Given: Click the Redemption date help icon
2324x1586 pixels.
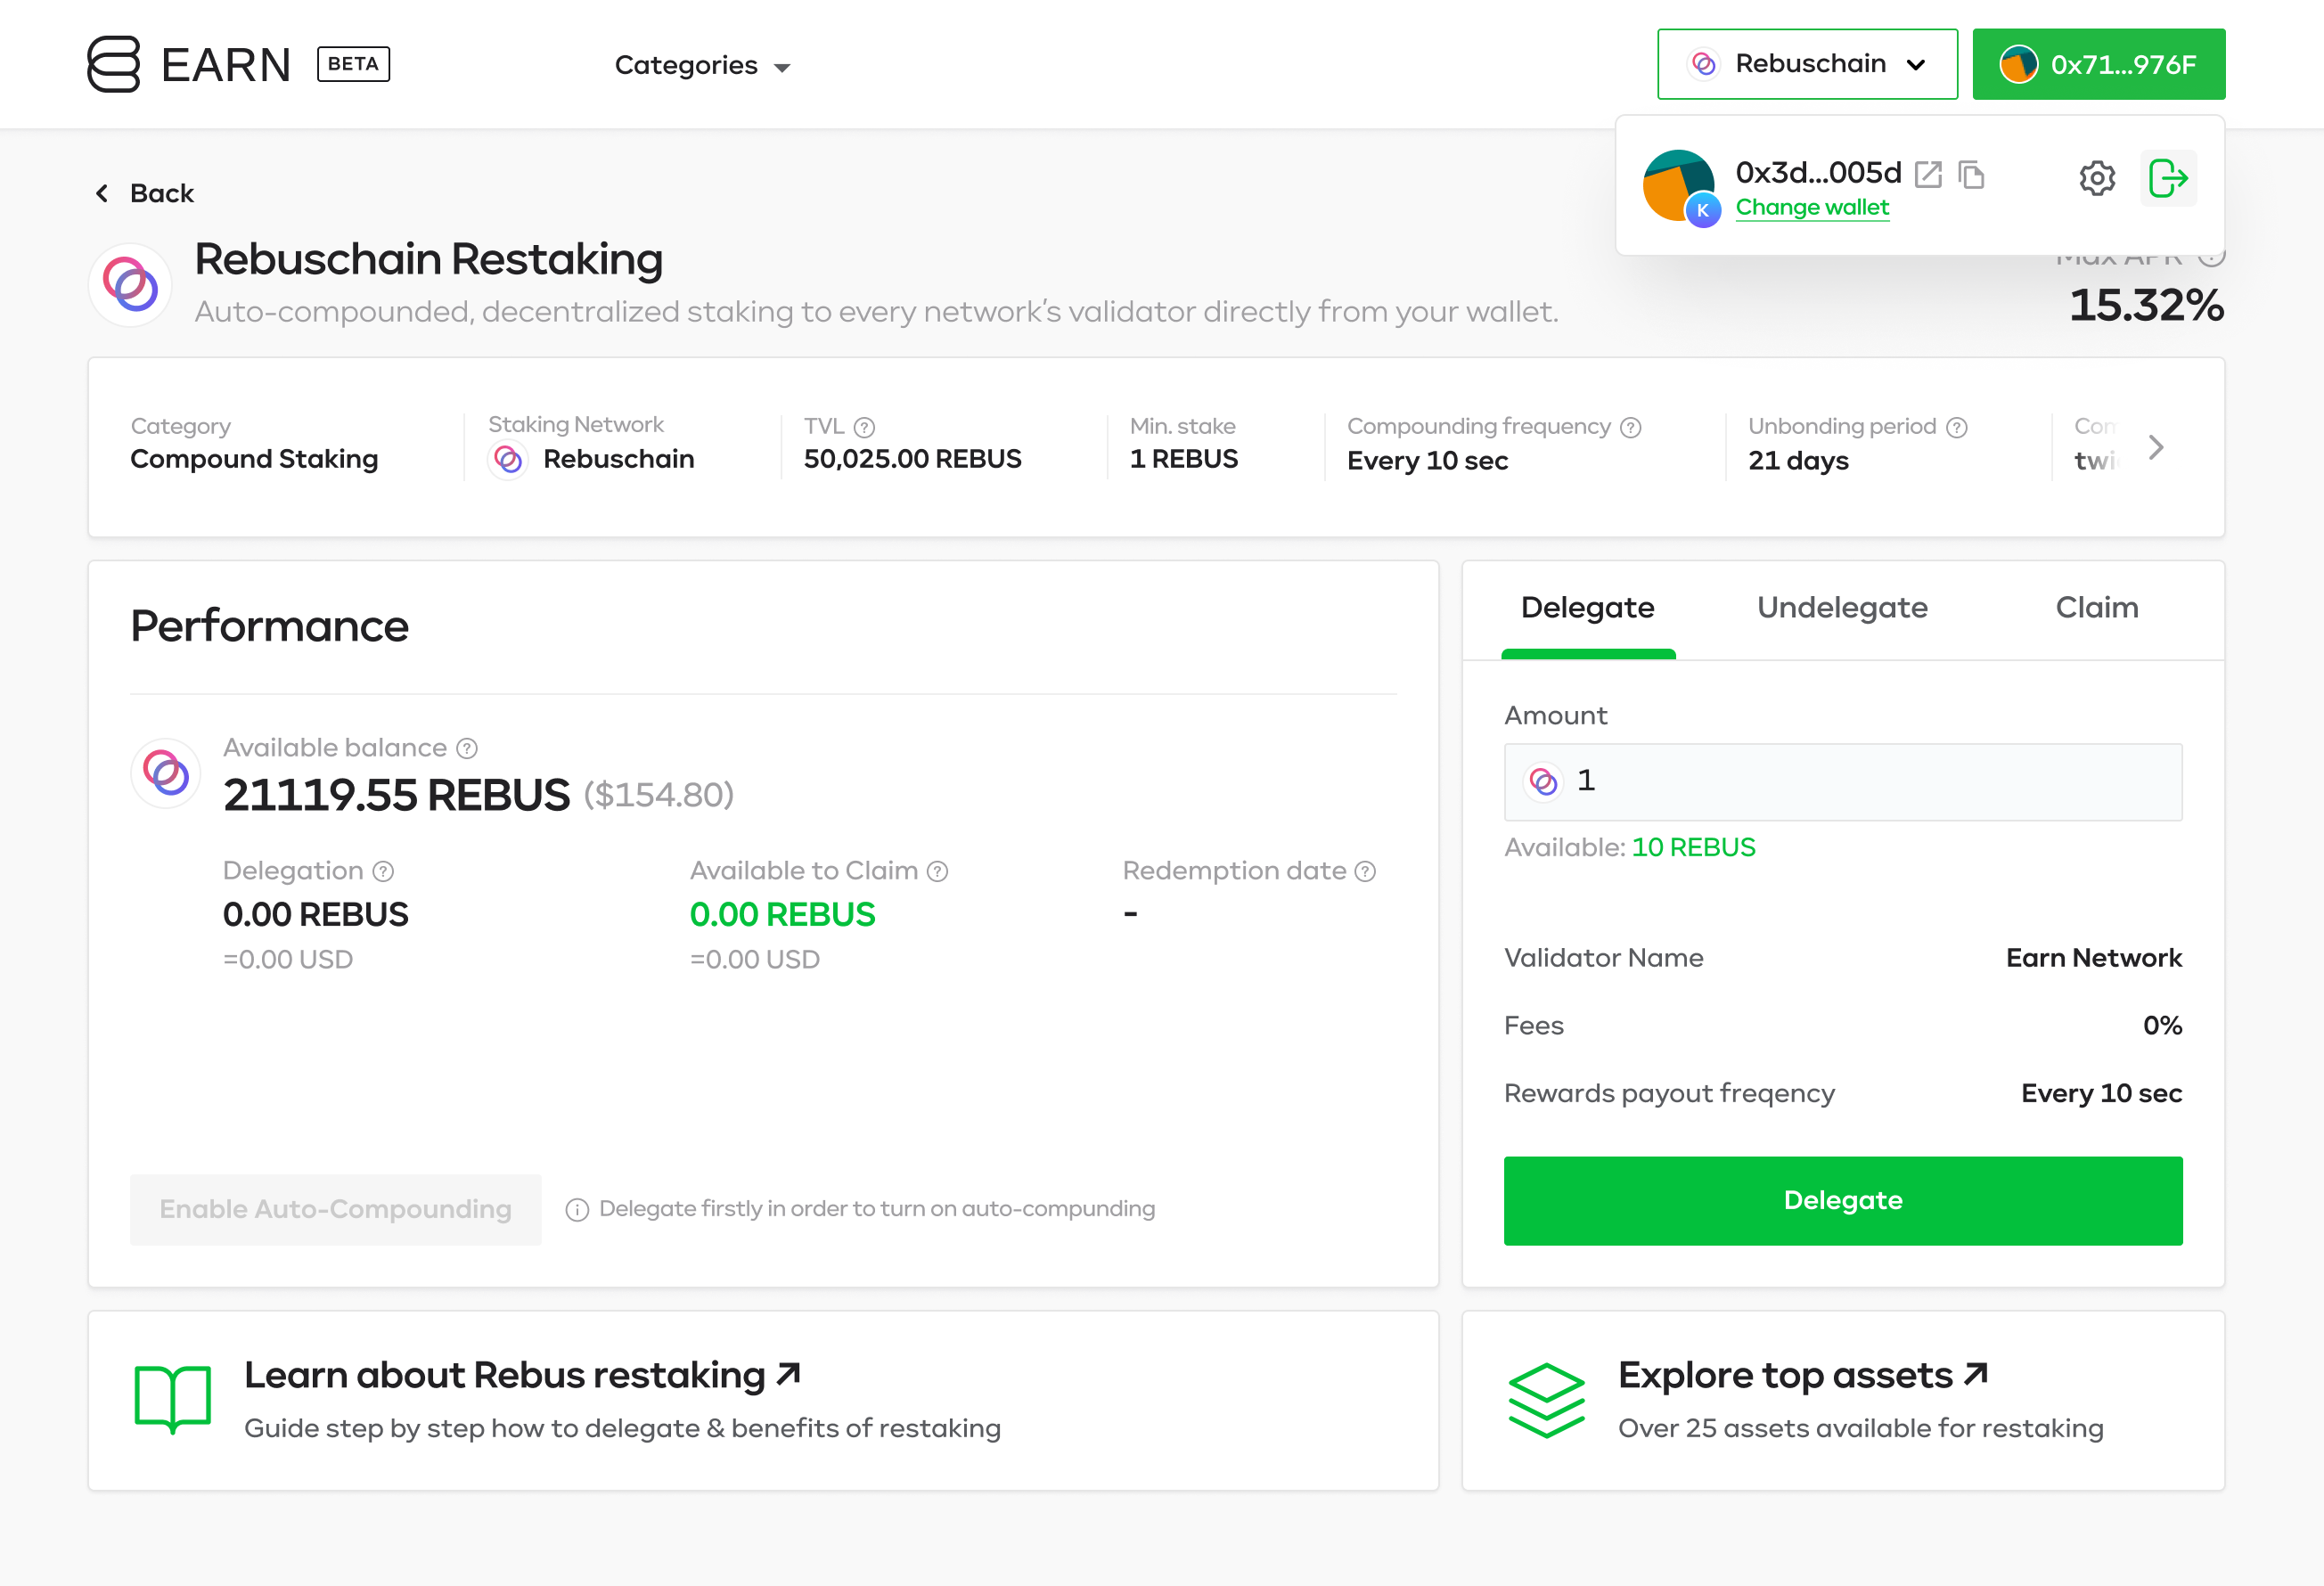Looking at the screenshot, I should [x=1365, y=871].
